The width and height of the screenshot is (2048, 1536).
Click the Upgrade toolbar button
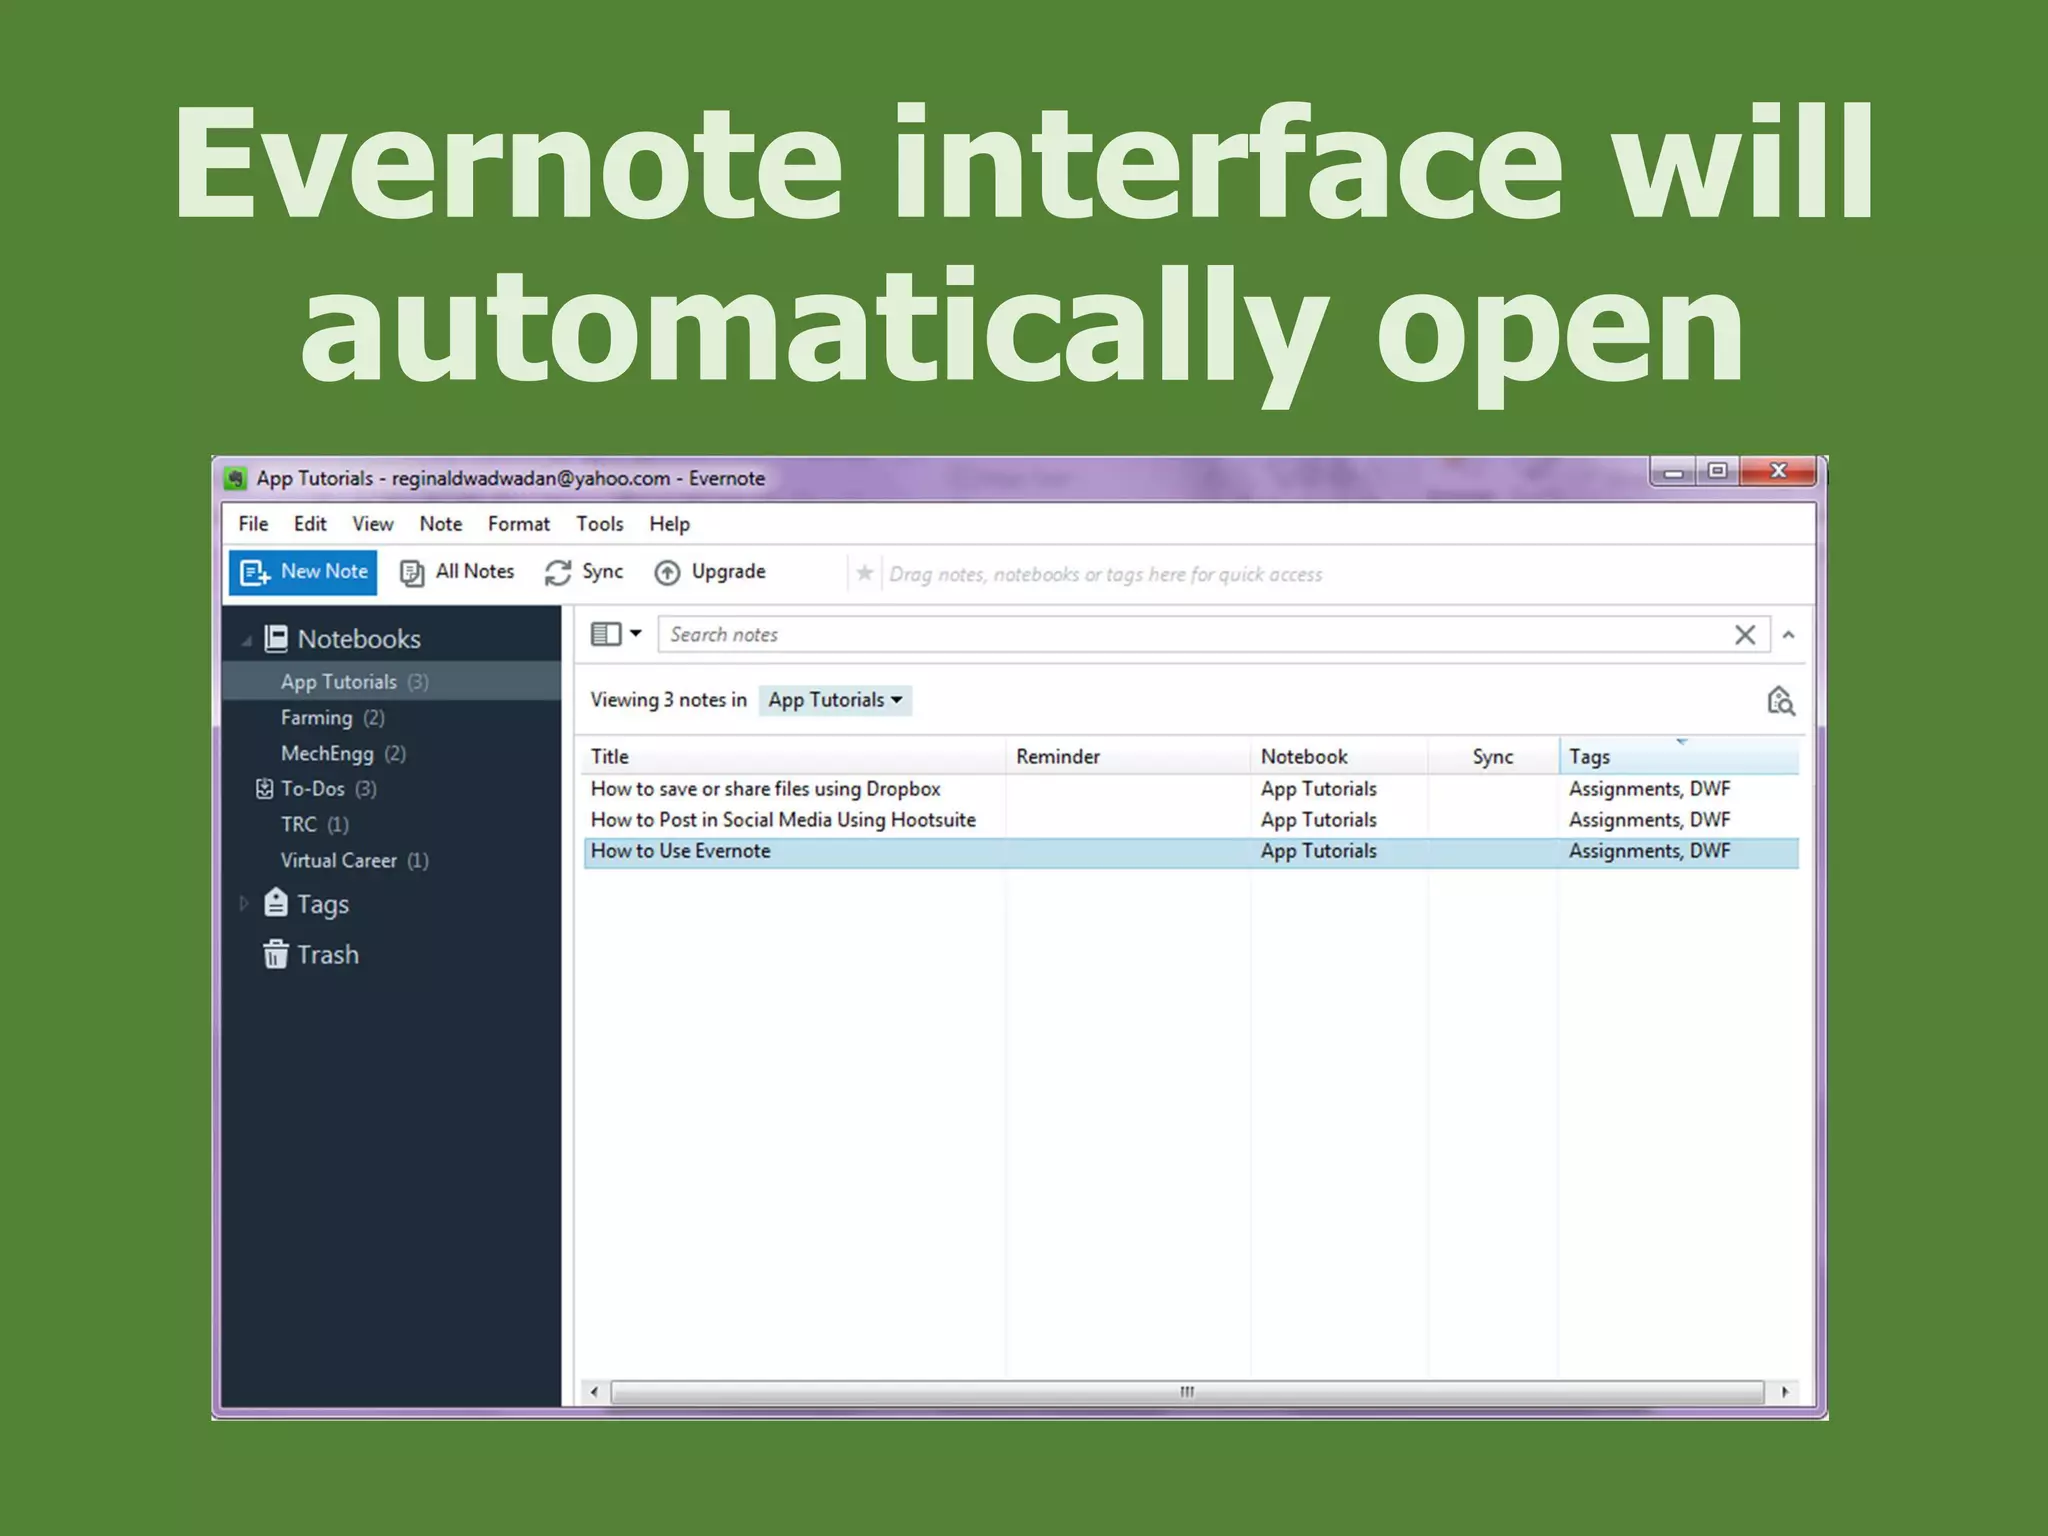click(x=710, y=572)
